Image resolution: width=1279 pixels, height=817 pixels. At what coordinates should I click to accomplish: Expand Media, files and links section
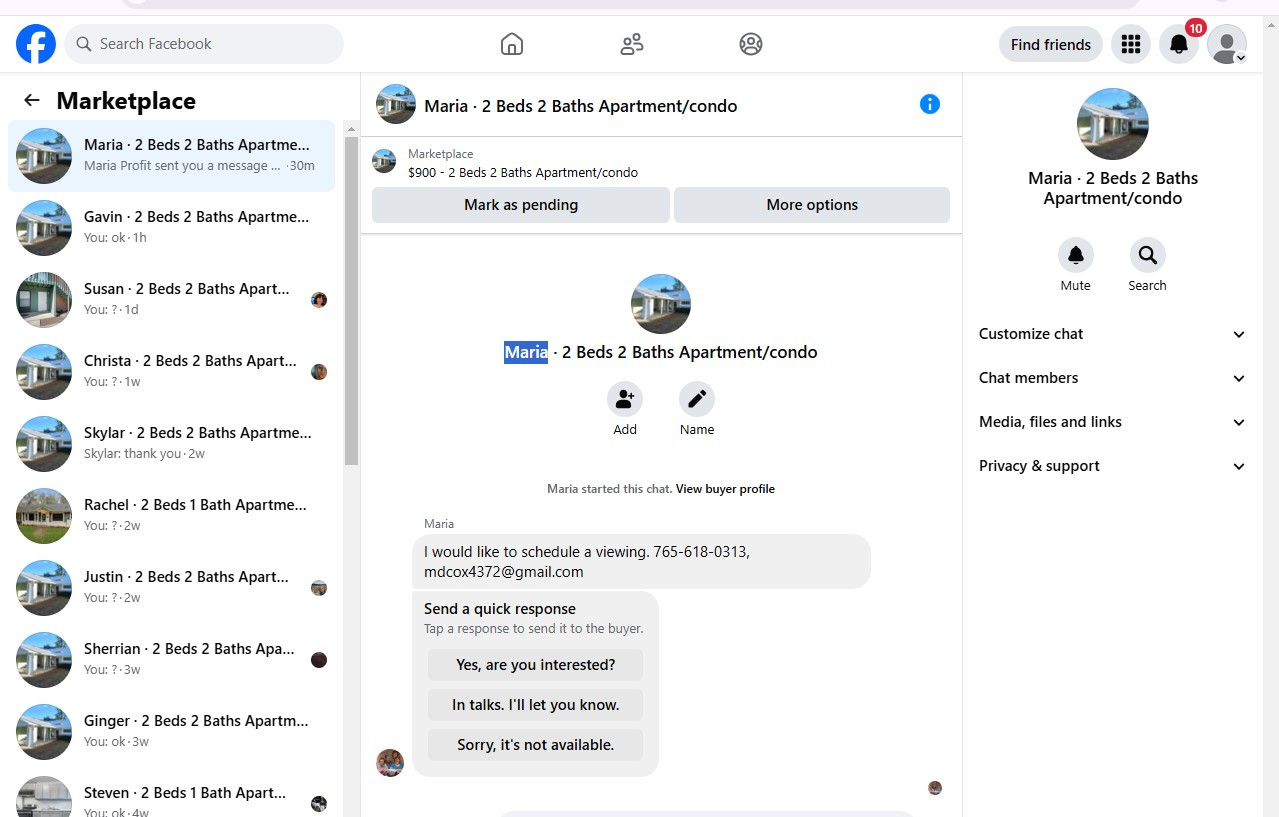pos(1112,422)
